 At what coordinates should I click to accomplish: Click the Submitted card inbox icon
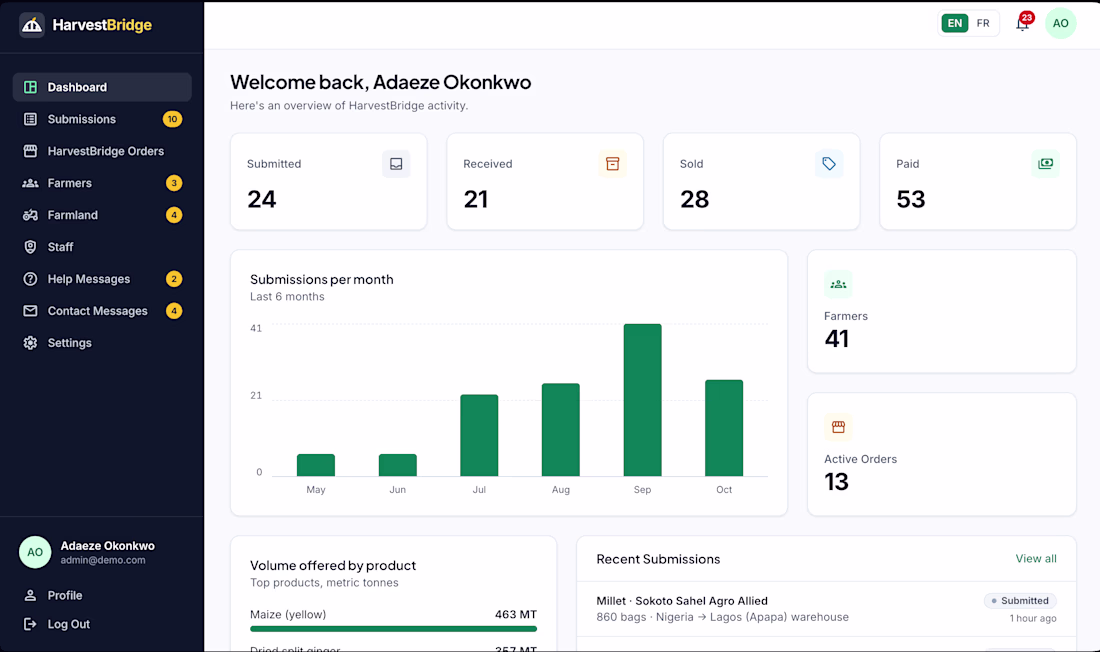click(x=396, y=164)
